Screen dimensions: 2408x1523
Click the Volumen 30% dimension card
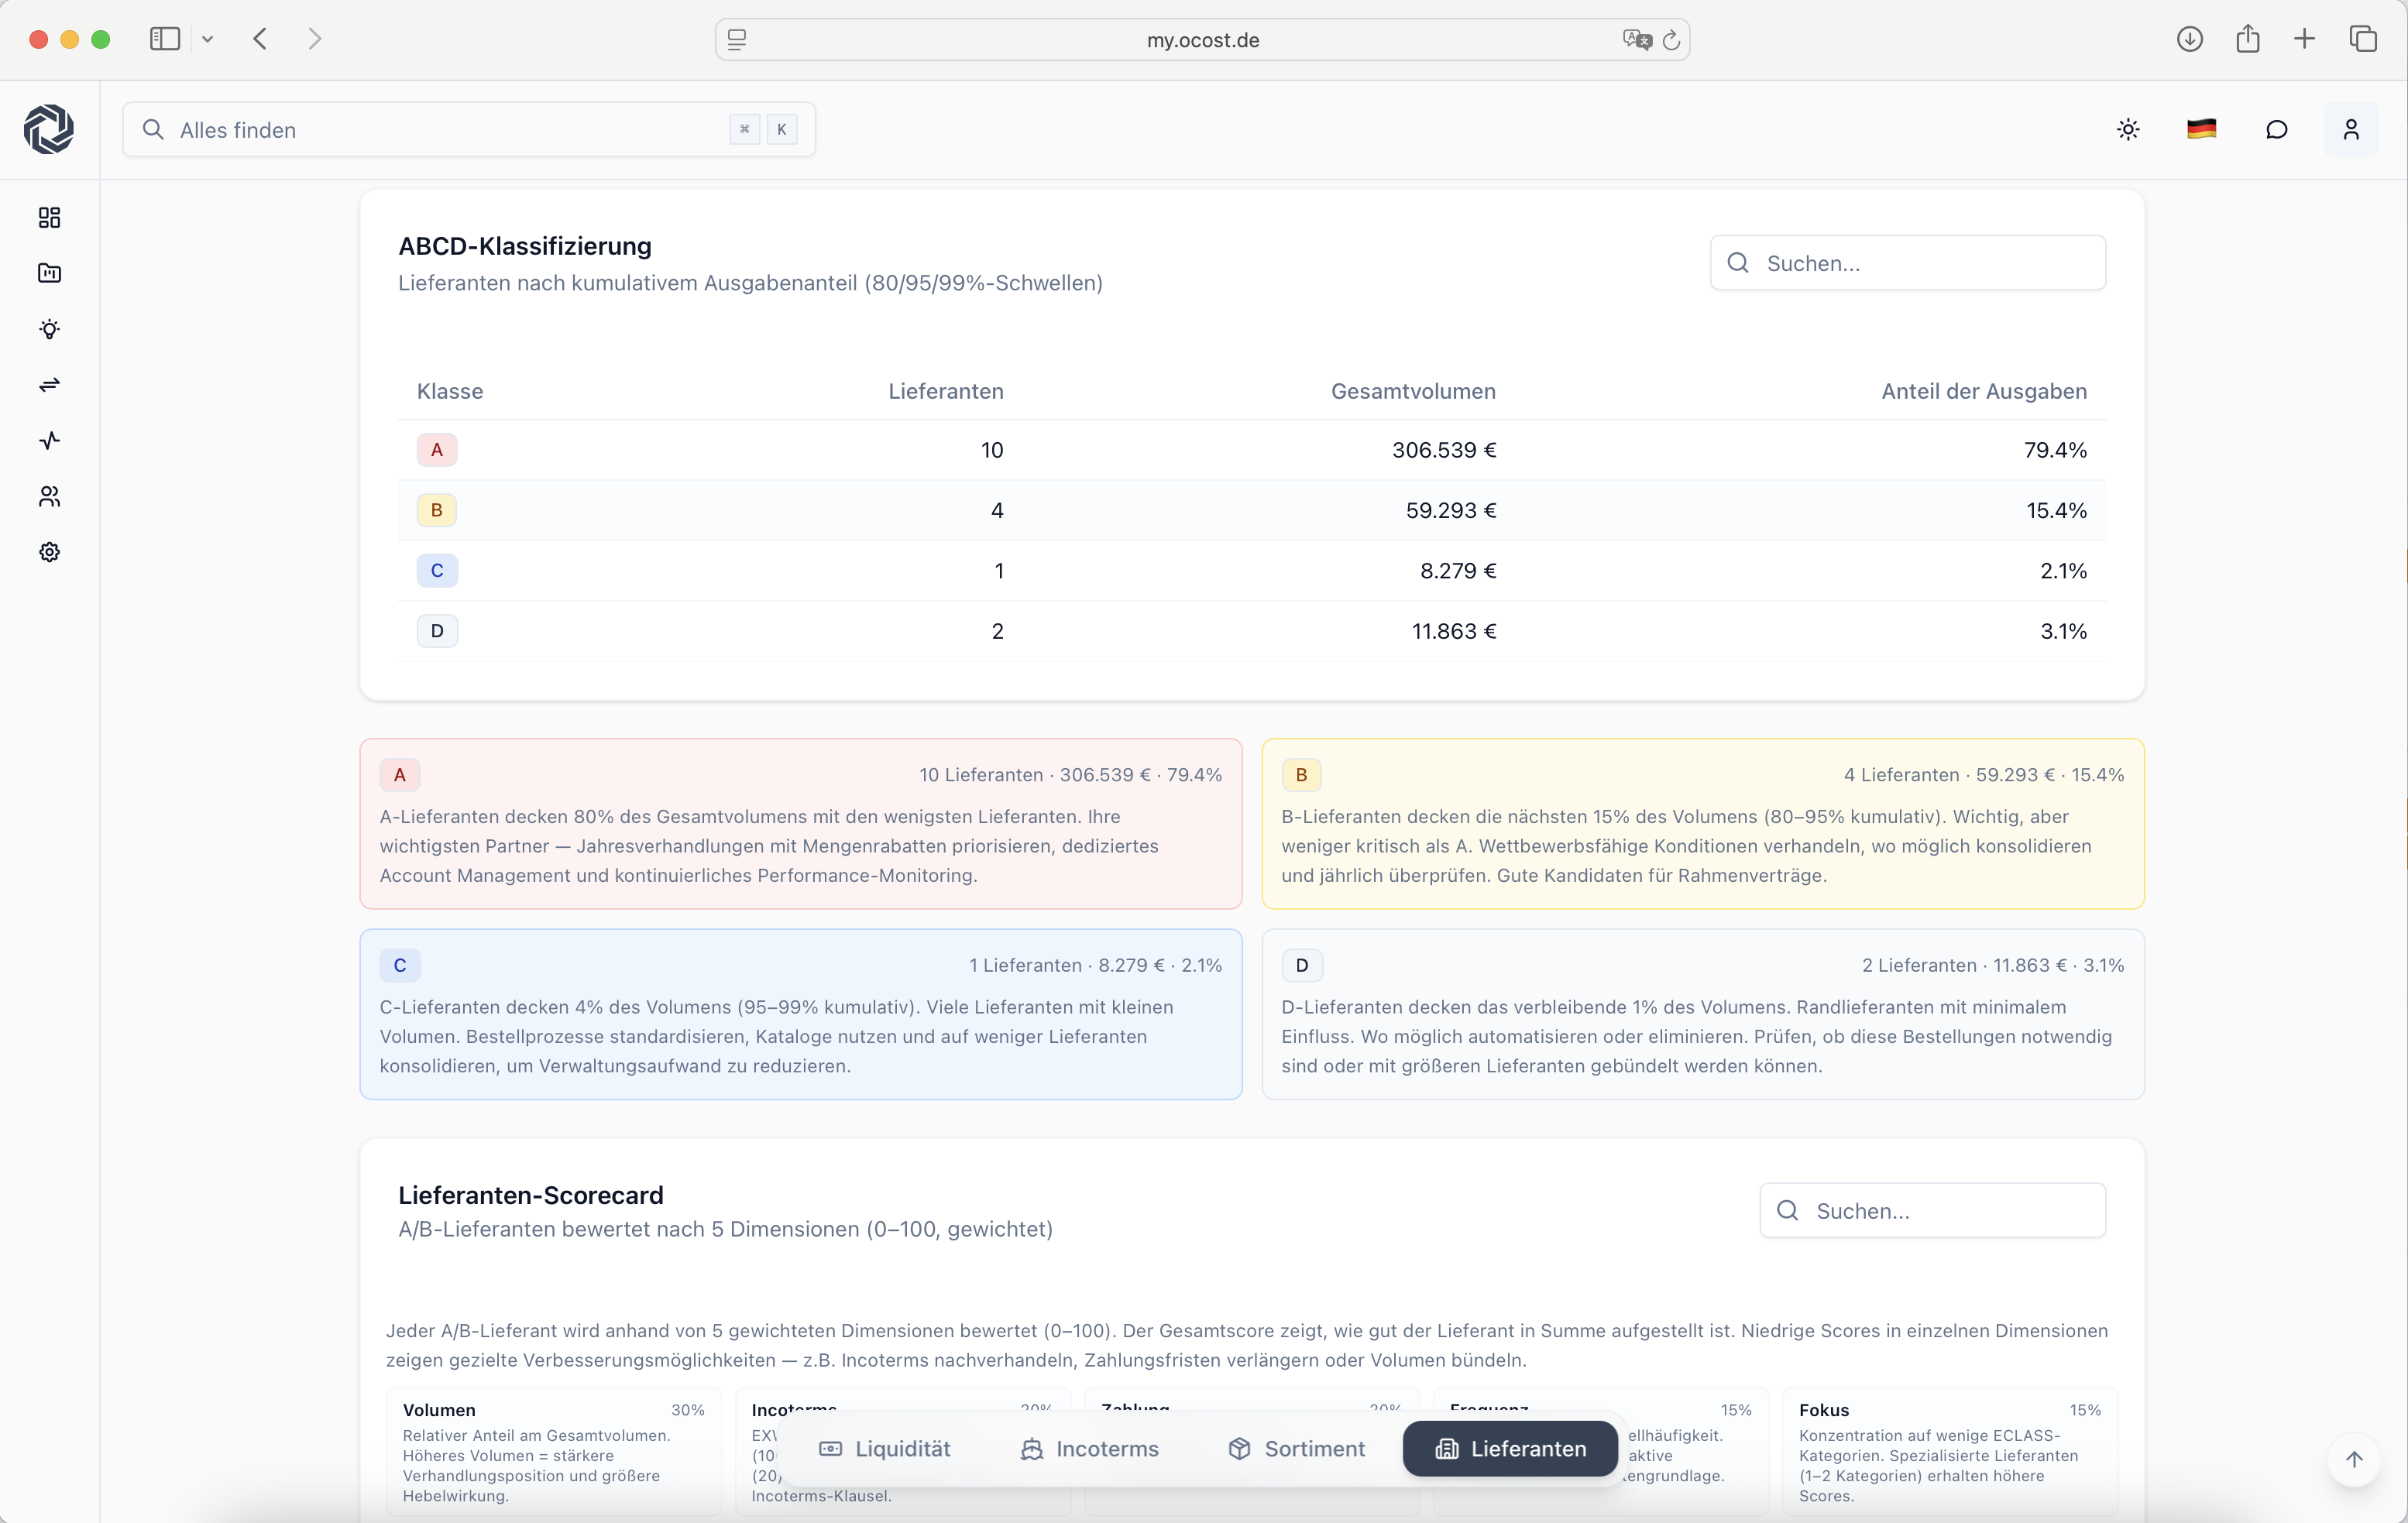(554, 1451)
